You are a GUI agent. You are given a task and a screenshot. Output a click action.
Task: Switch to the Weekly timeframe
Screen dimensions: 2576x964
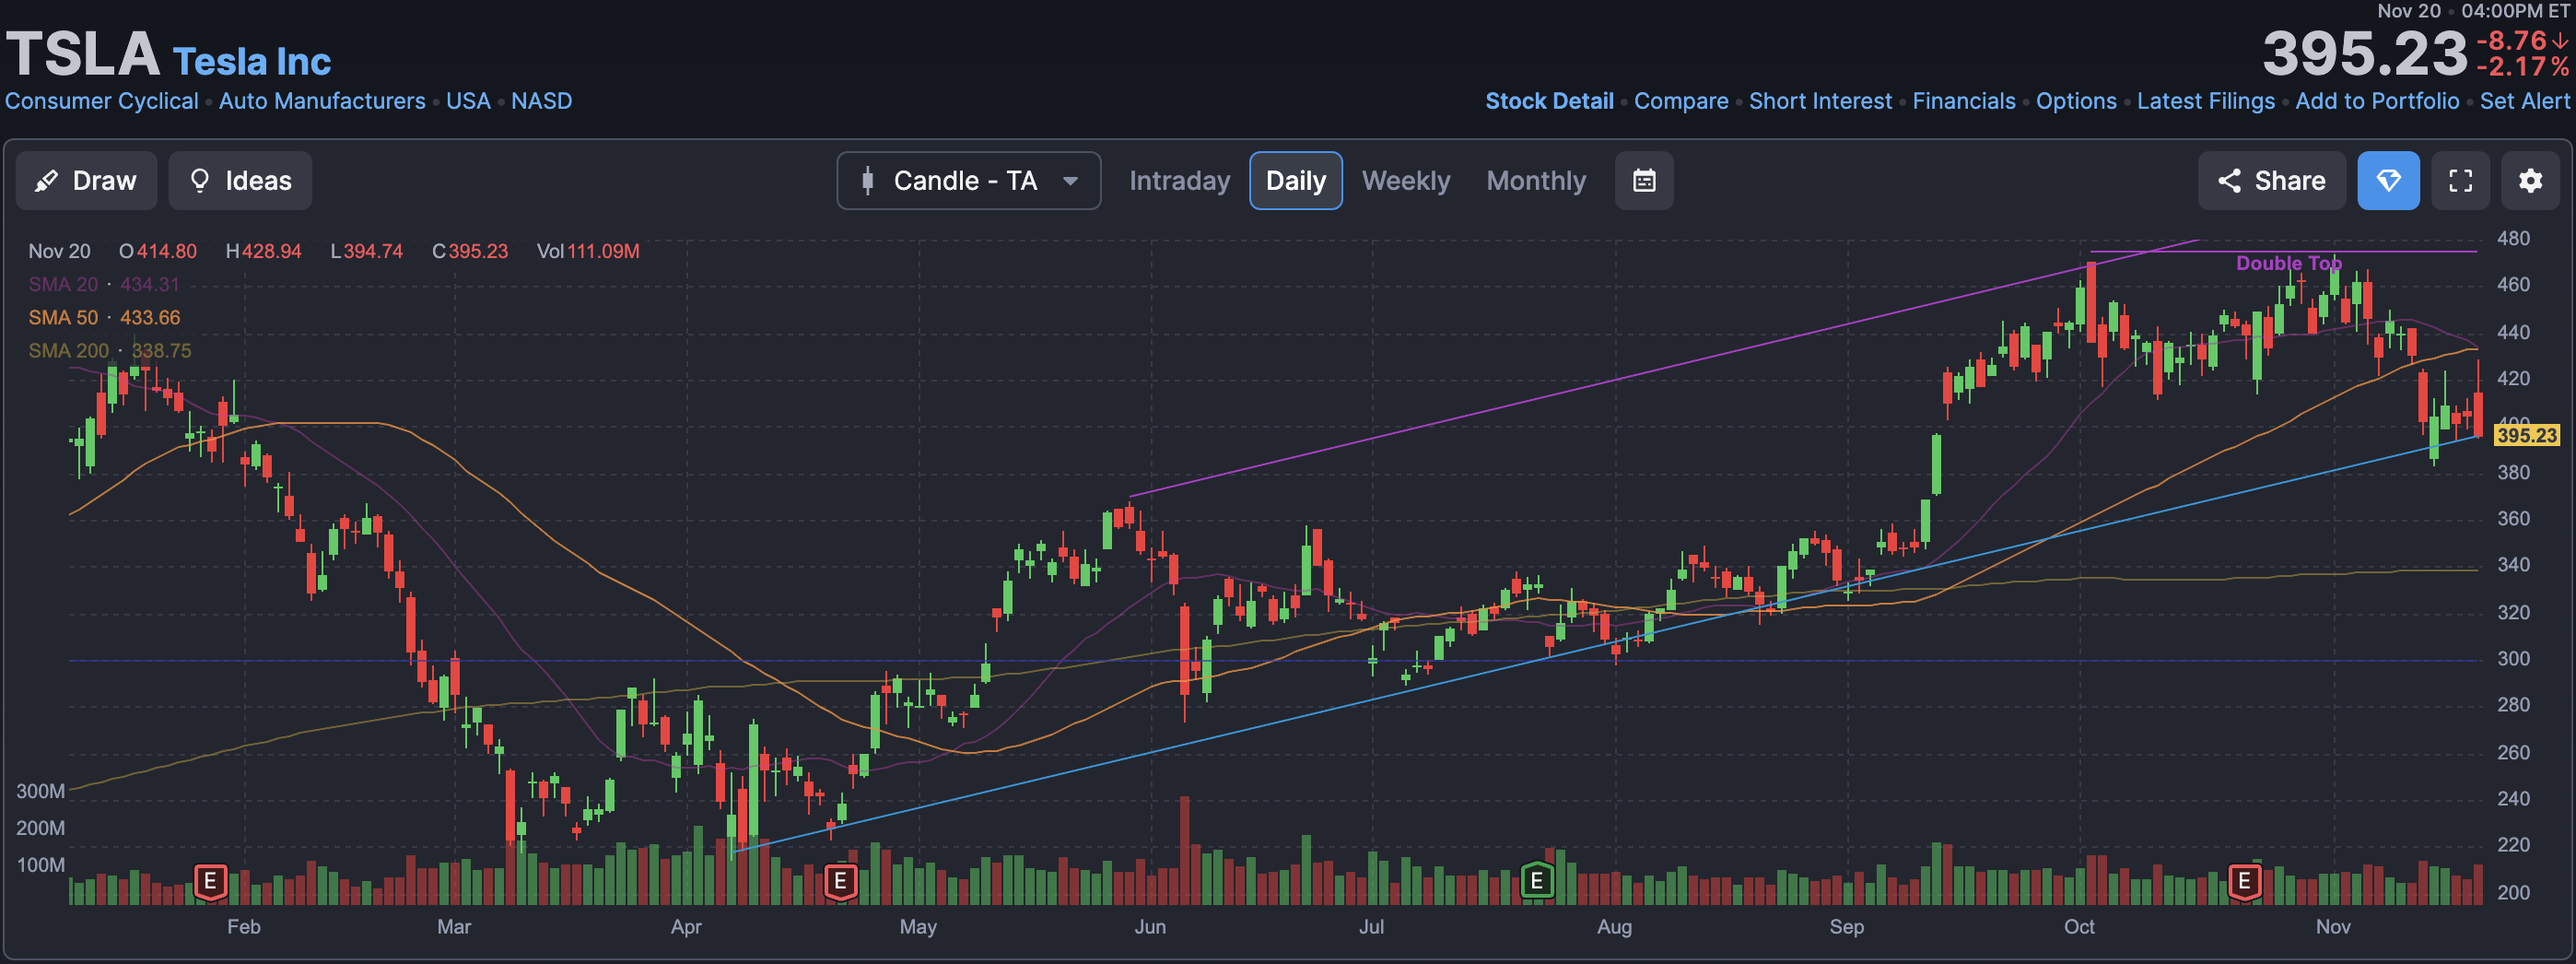click(1405, 181)
